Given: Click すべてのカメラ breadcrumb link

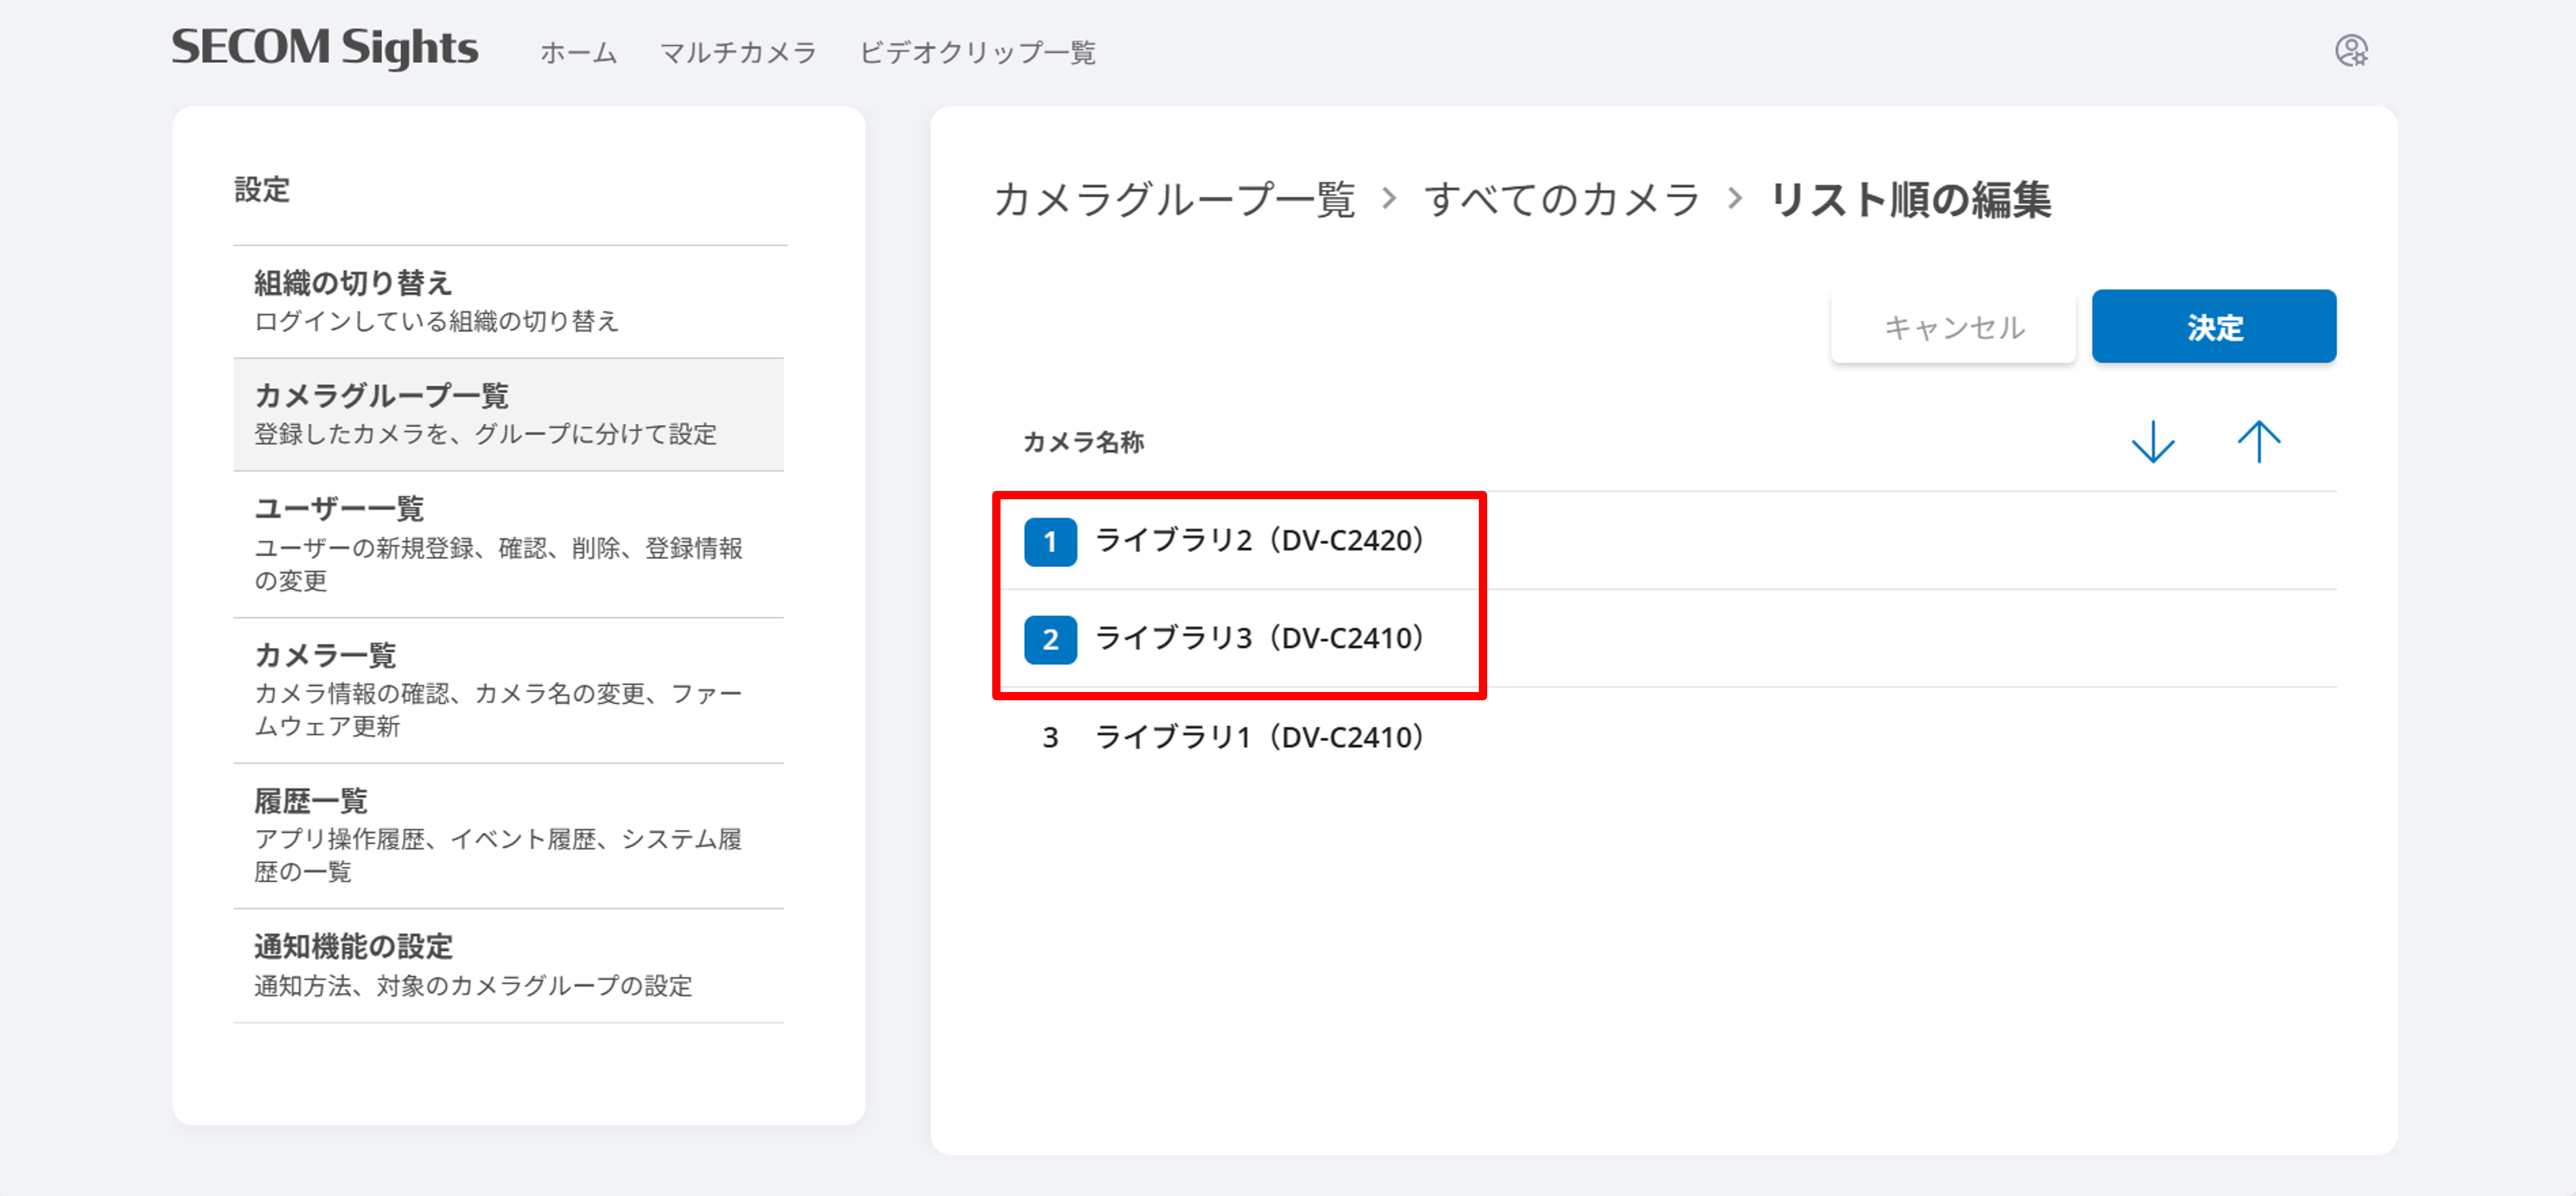Looking at the screenshot, I should [x=1562, y=199].
